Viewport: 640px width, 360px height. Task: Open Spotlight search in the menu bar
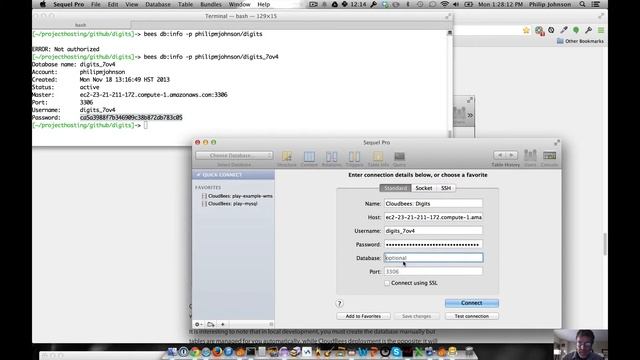pos(582,4)
